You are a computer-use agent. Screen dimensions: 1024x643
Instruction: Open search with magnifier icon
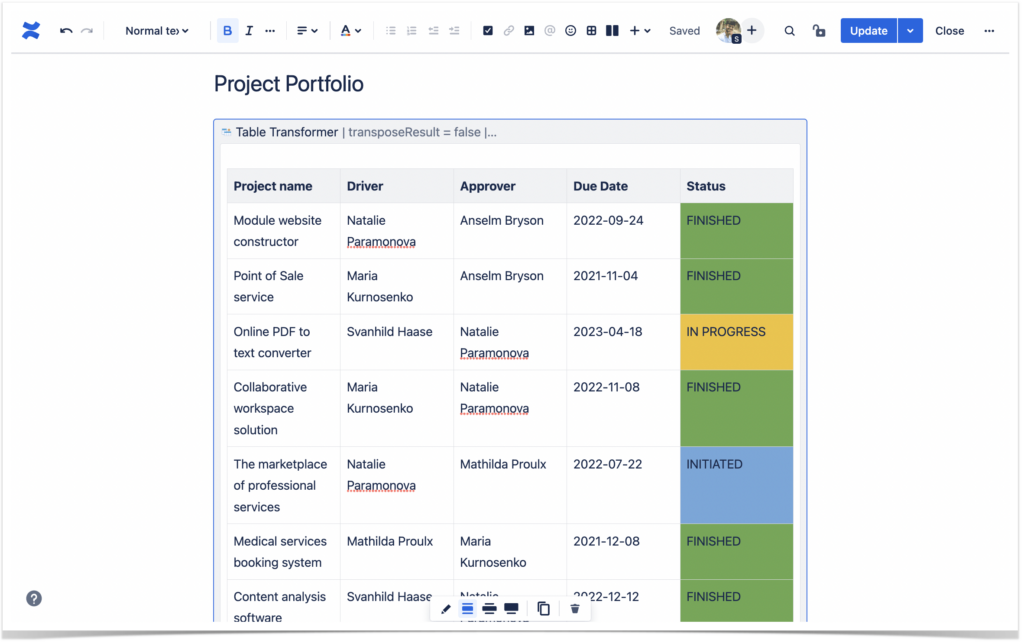pos(789,30)
